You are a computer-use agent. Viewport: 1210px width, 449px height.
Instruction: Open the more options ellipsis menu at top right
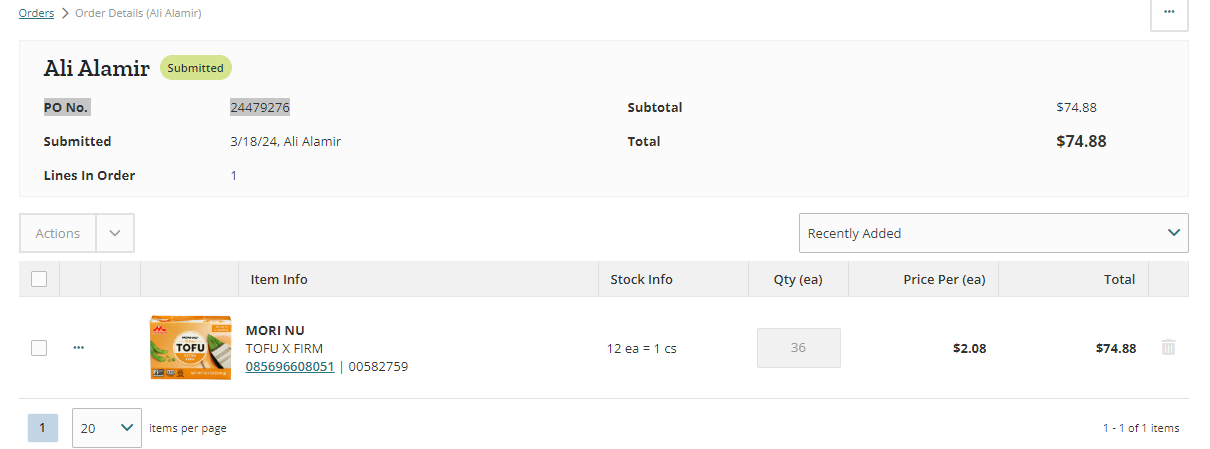coord(1169,13)
